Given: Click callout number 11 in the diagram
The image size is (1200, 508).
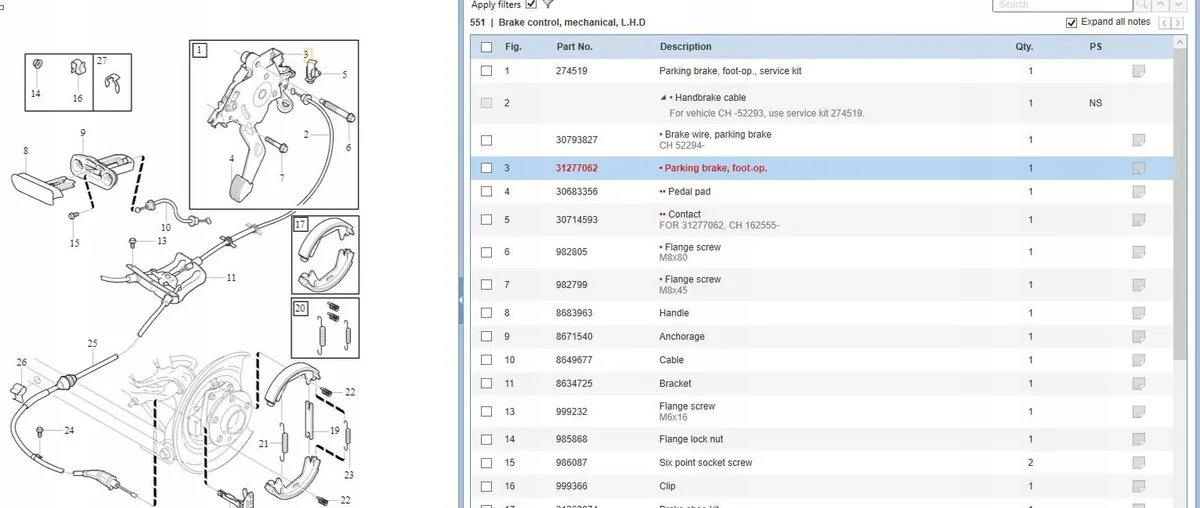Looking at the screenshot, I should coord(231,277).
